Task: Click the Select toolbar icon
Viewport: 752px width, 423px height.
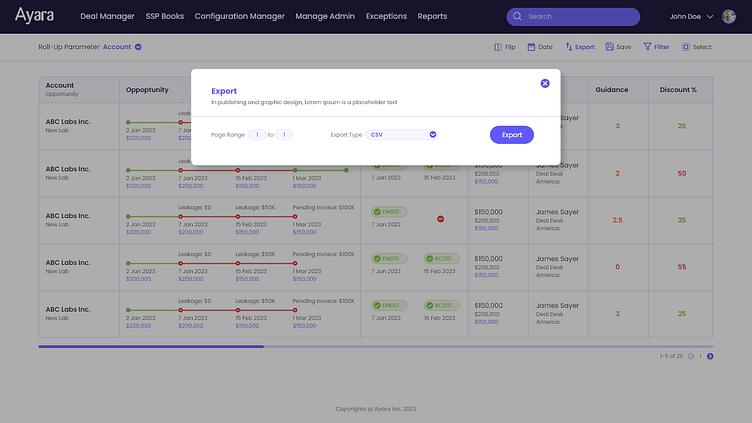Action: point(686,47)
